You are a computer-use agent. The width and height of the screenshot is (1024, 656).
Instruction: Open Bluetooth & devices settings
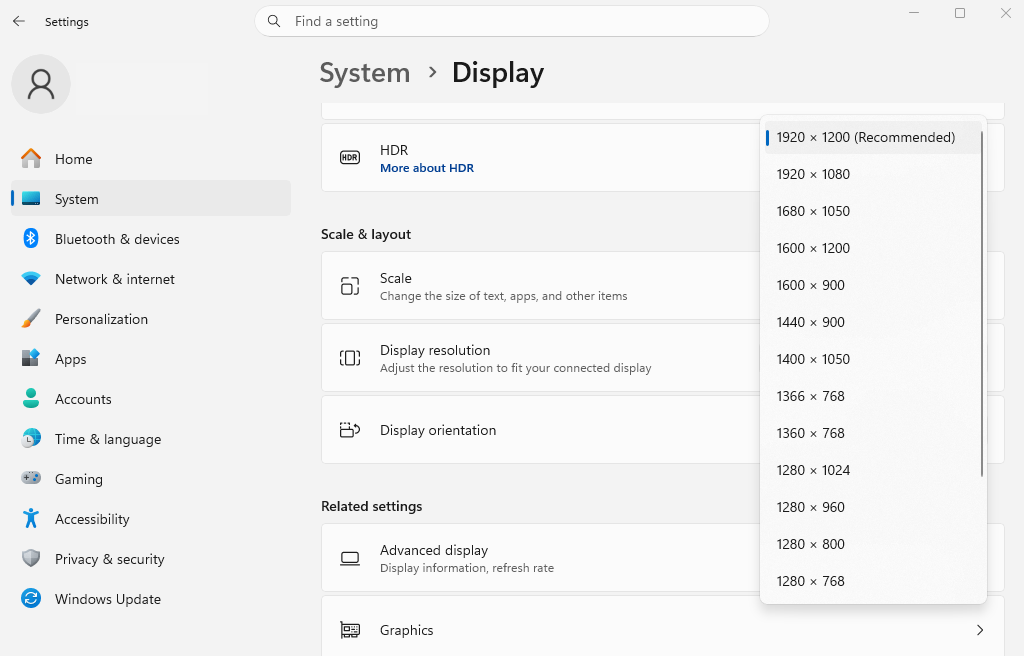tap(151, 238)
